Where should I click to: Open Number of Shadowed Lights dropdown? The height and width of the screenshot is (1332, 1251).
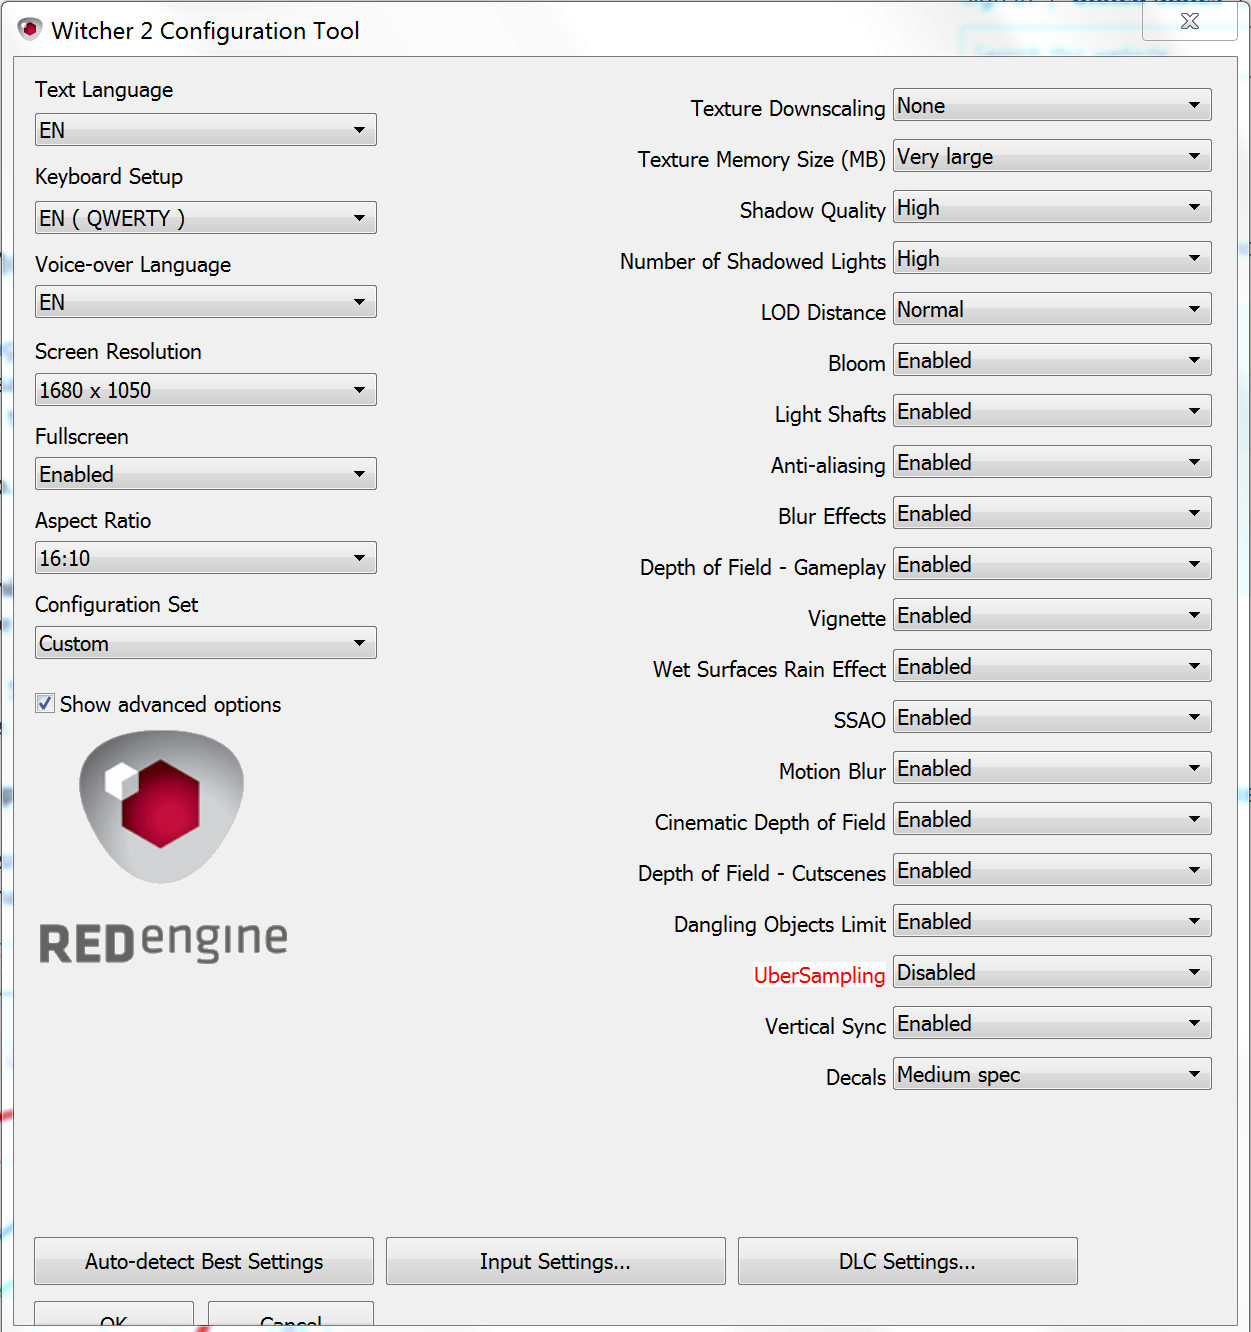[x=1052, y=258]
